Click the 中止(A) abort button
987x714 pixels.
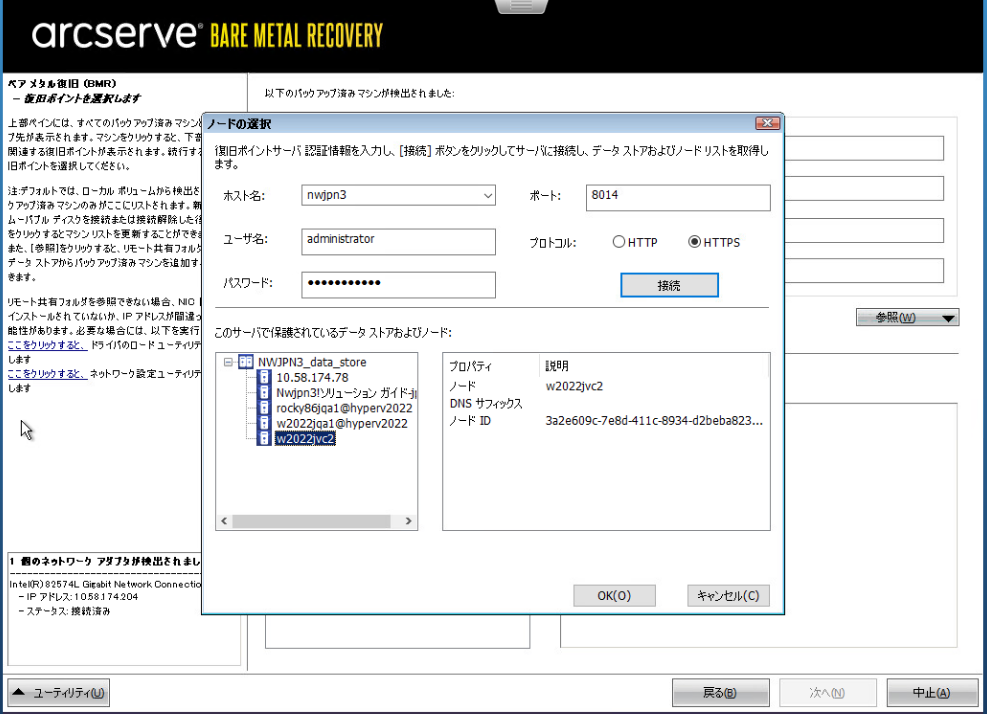[932, 693]
